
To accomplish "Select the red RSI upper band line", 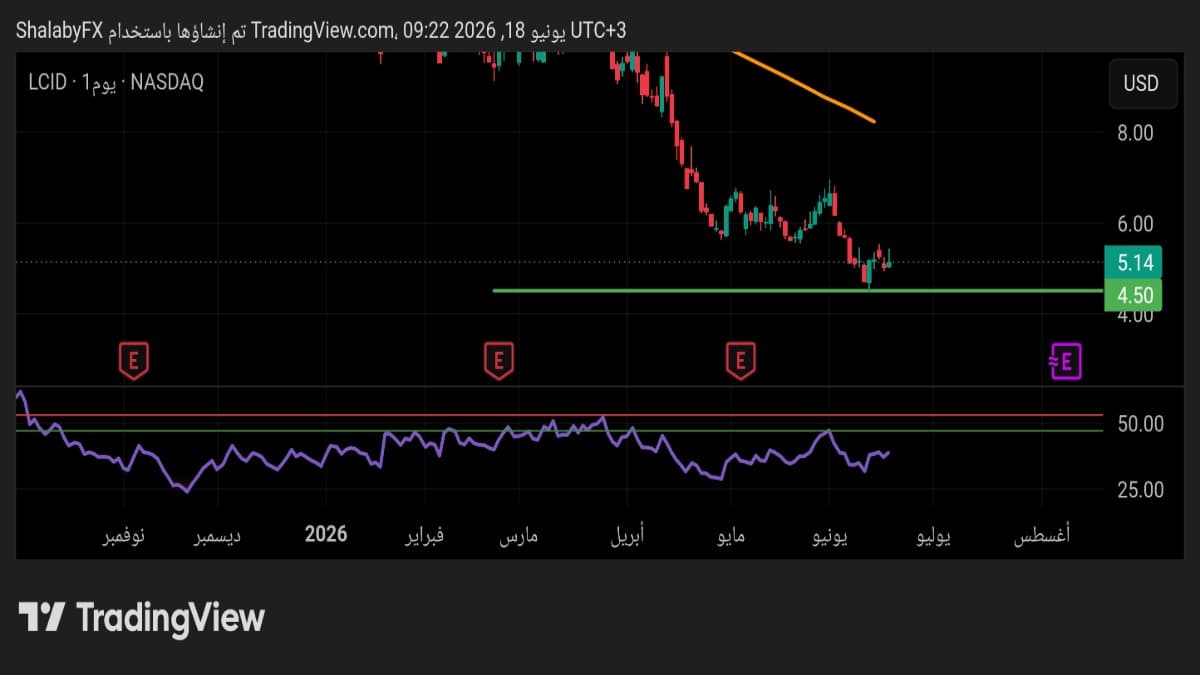I will (560, 414).
